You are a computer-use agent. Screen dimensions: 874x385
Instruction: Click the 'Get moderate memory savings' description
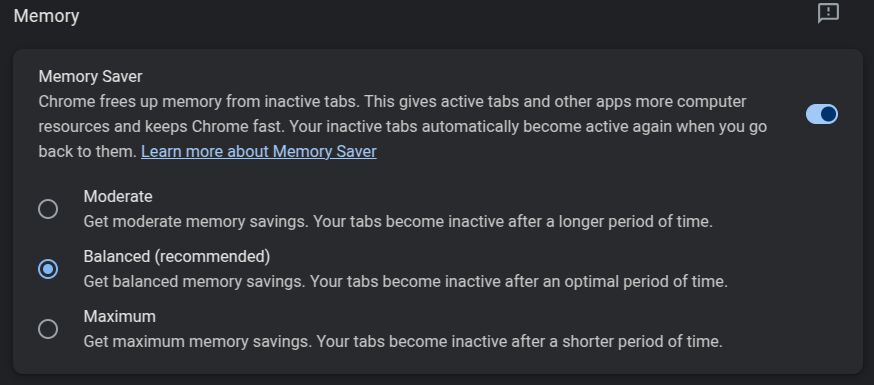tap(398, 222)
